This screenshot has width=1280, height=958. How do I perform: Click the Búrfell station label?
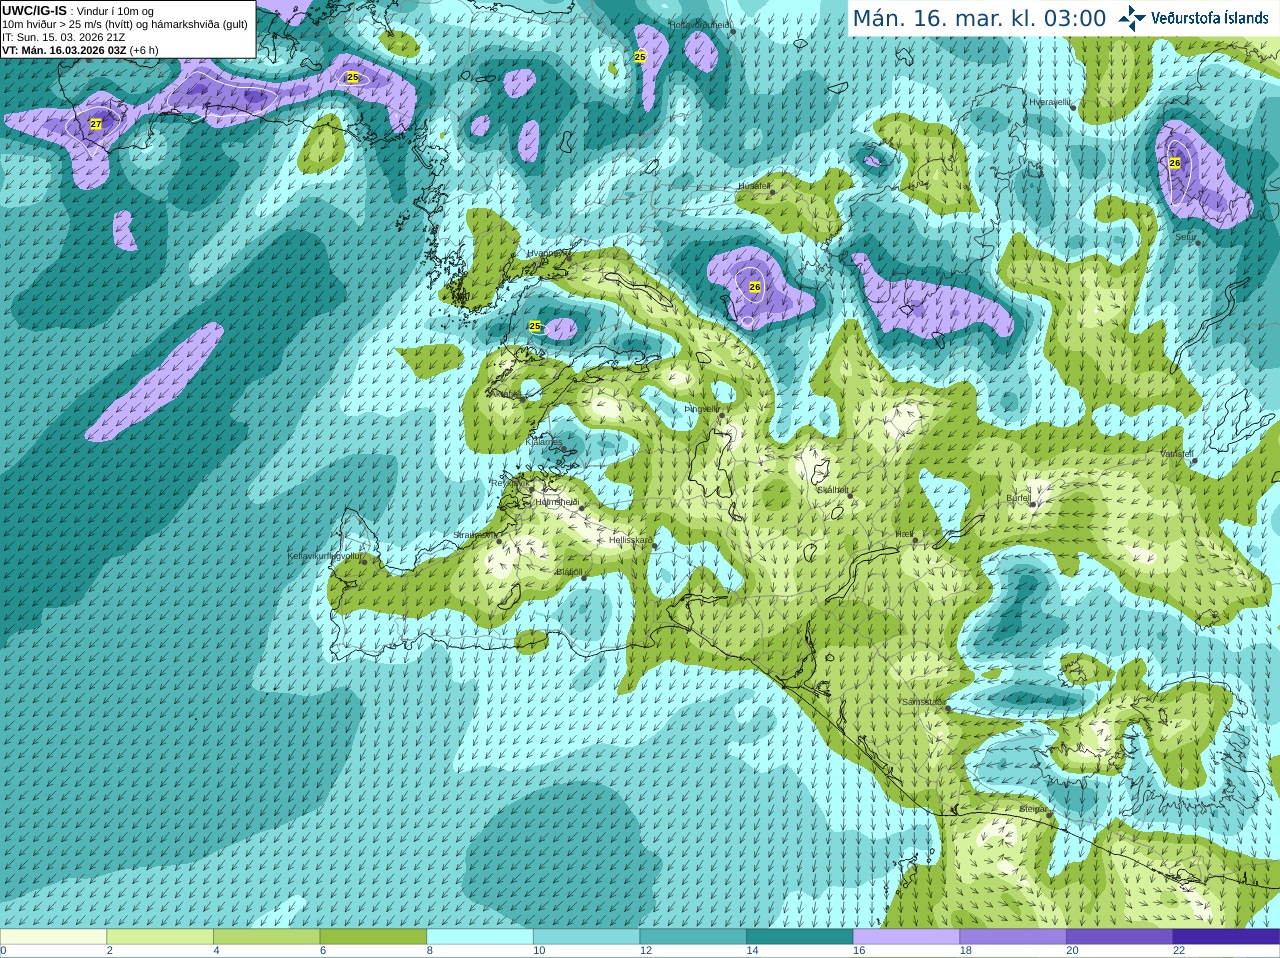(1019, 498)
